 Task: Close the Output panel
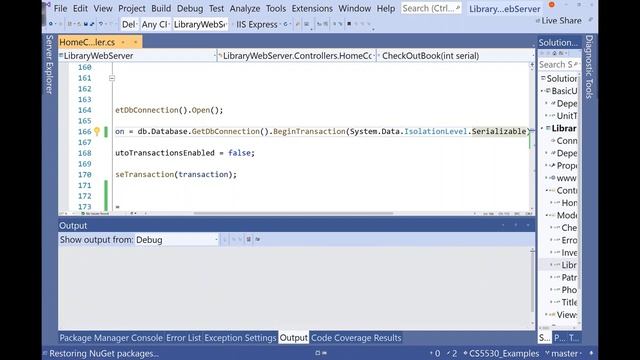tap(528, 225)
